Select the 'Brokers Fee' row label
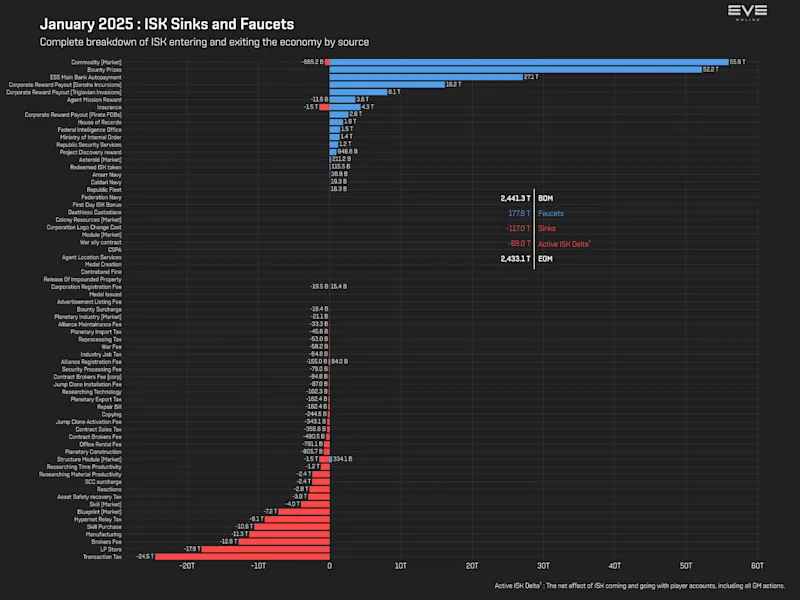The width and height of the screenshot is (800, 600). (x=107, y=542)
